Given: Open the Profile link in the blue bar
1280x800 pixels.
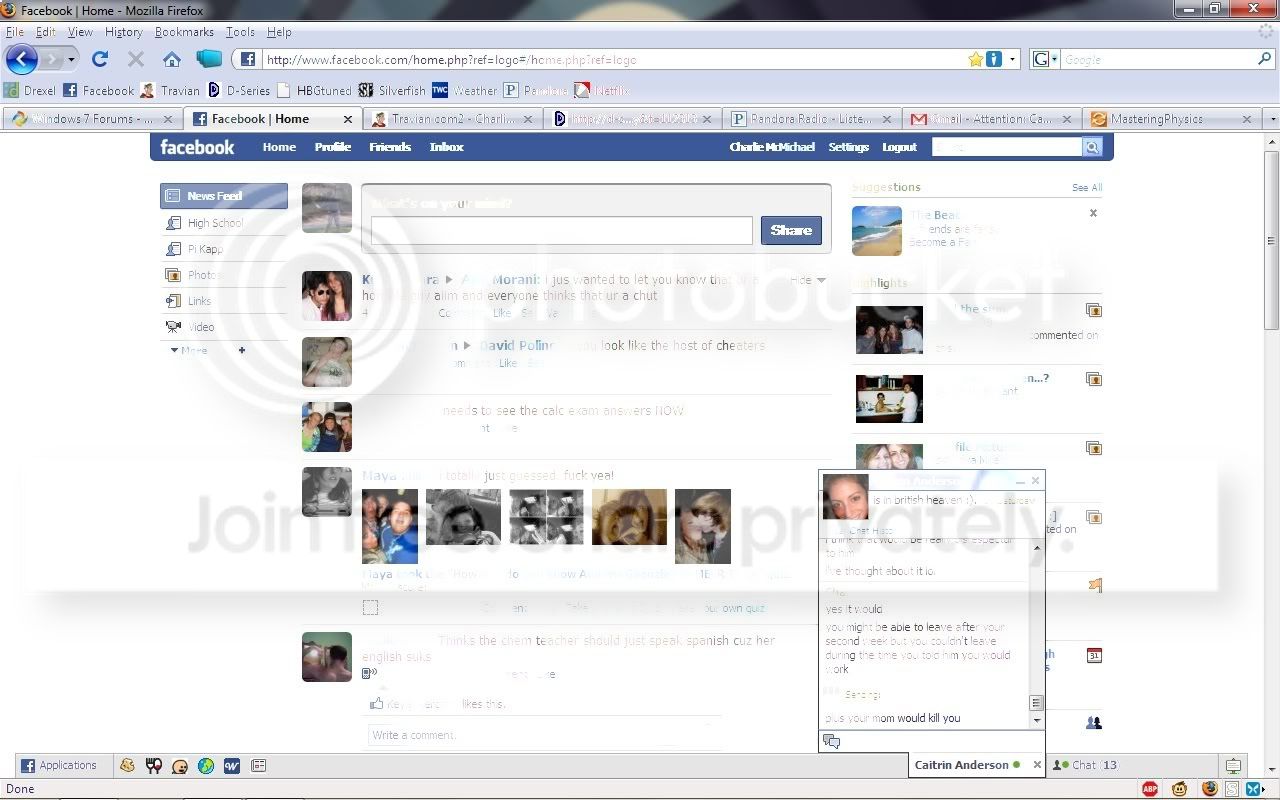Looking at the screenshot, I should (x=333, y=147).
